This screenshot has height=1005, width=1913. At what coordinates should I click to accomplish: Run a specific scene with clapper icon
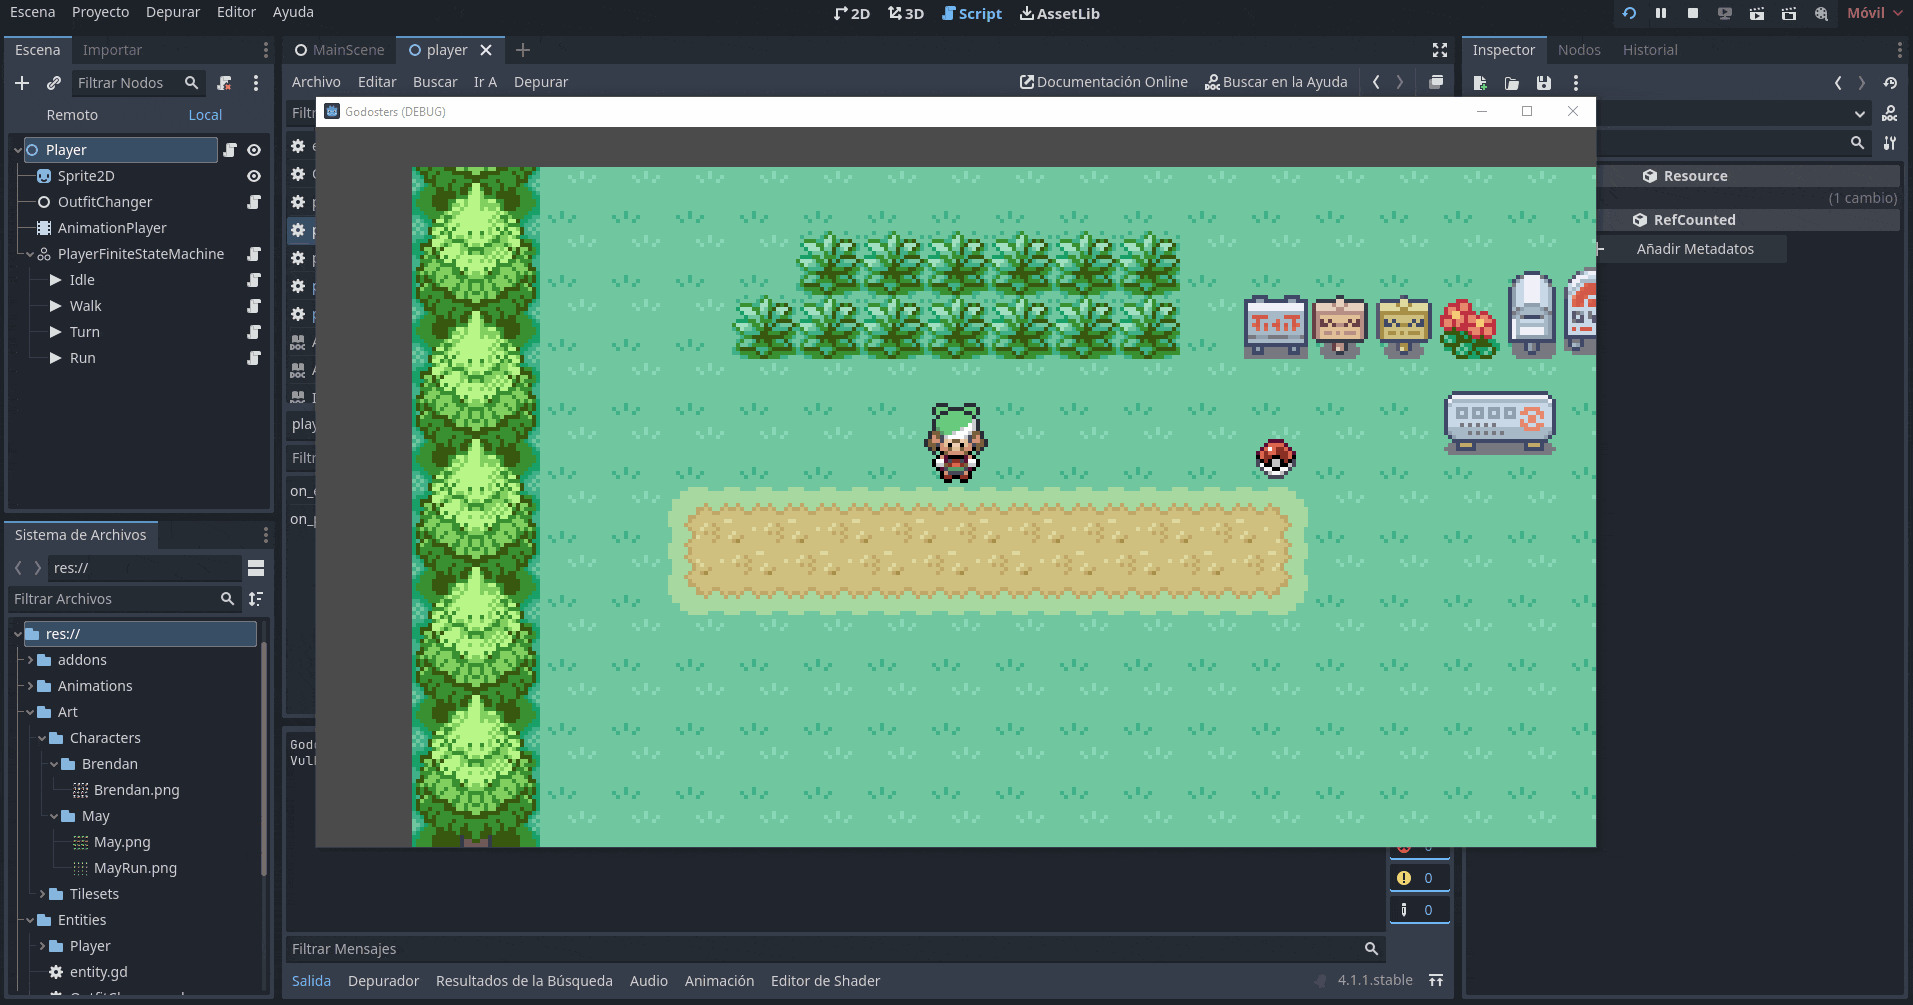click(1789, 13)
